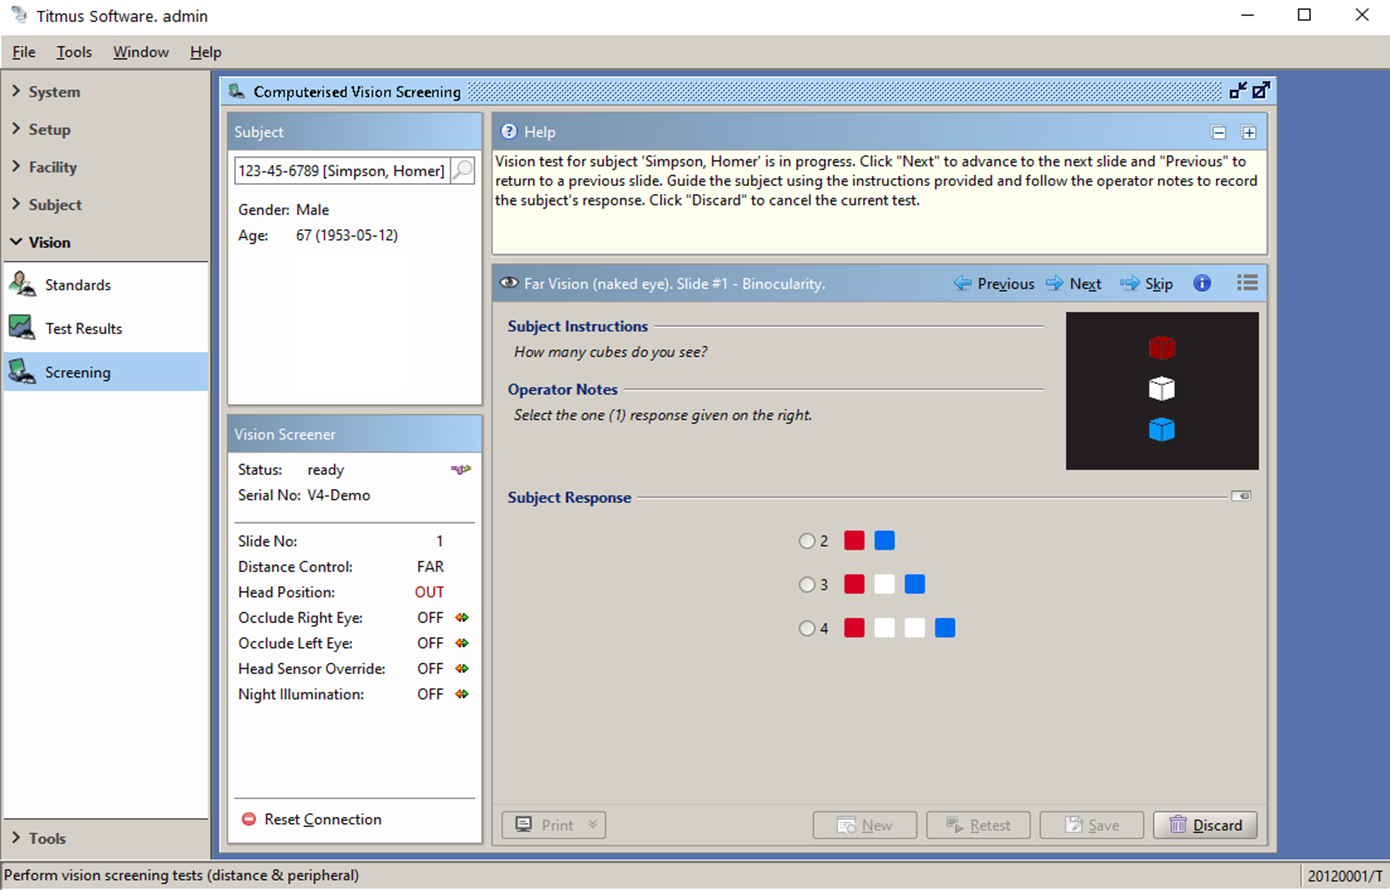Discard the current vision test

1205,825
